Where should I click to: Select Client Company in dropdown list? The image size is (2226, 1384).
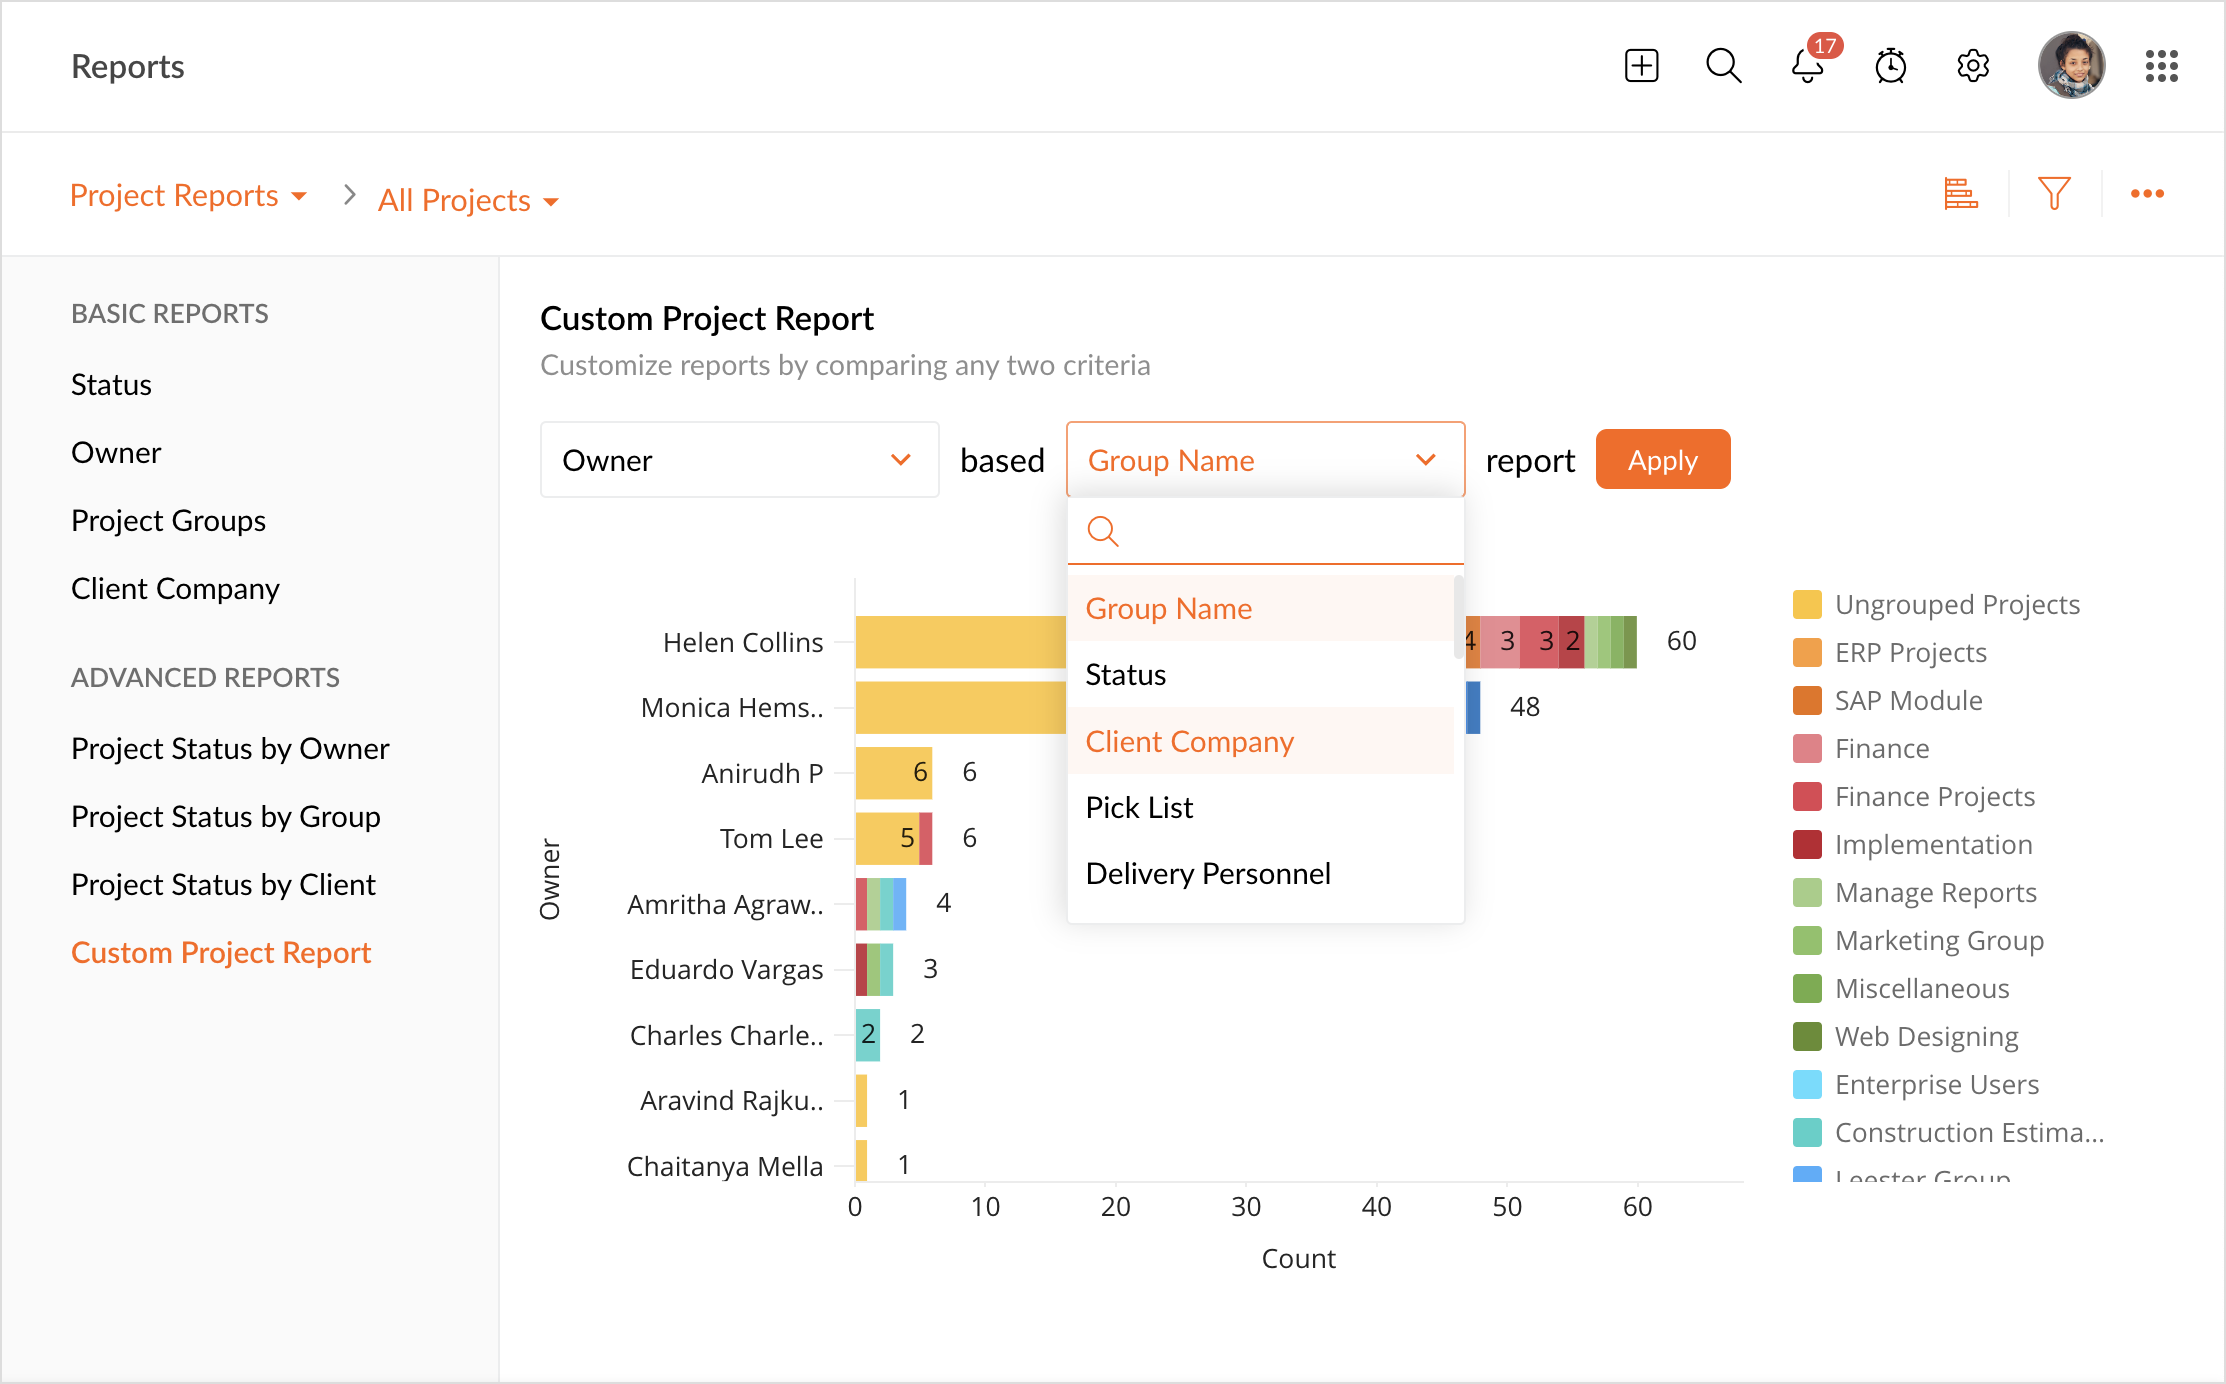click(1189, 741)
